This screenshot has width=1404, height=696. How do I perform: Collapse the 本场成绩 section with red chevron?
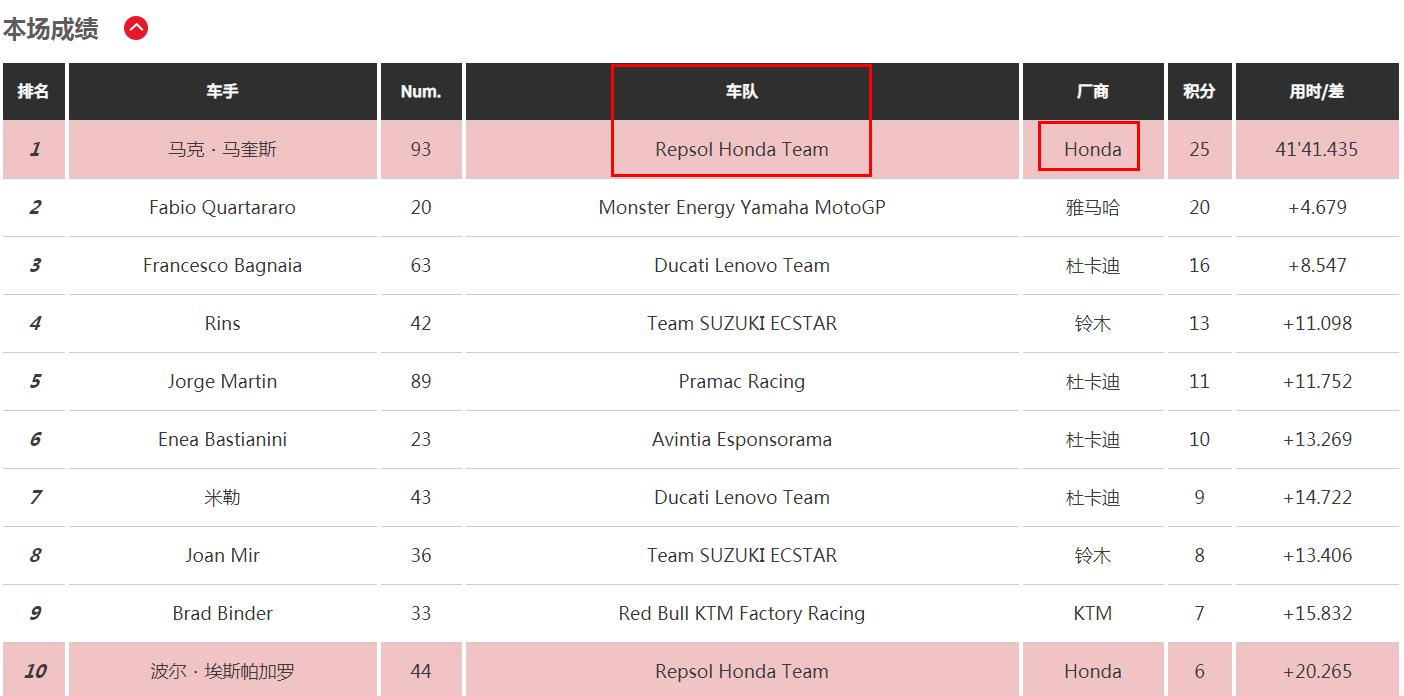[x=136, y=29]
